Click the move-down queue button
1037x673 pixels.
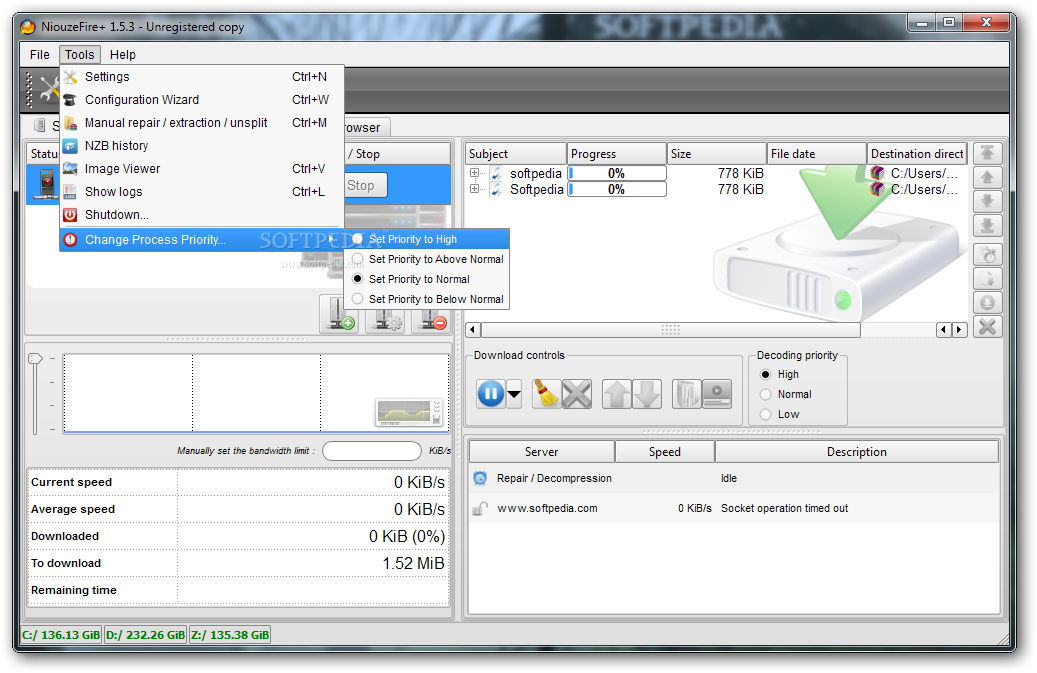[987, 202]
